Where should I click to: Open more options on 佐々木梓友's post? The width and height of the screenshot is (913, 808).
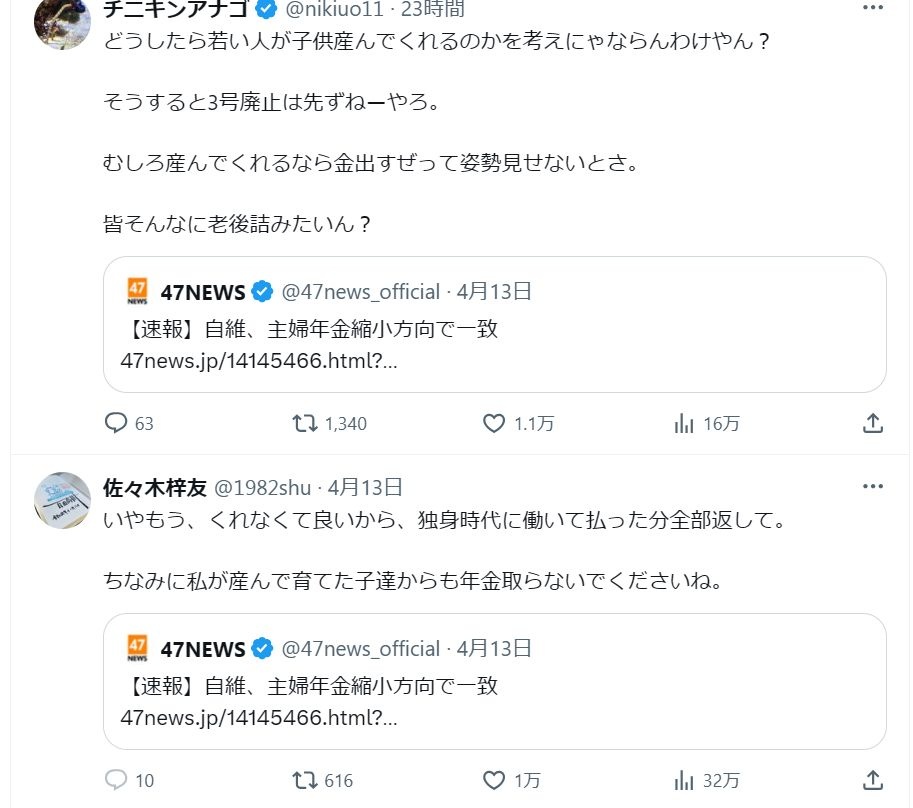click(x=872, y=487)
